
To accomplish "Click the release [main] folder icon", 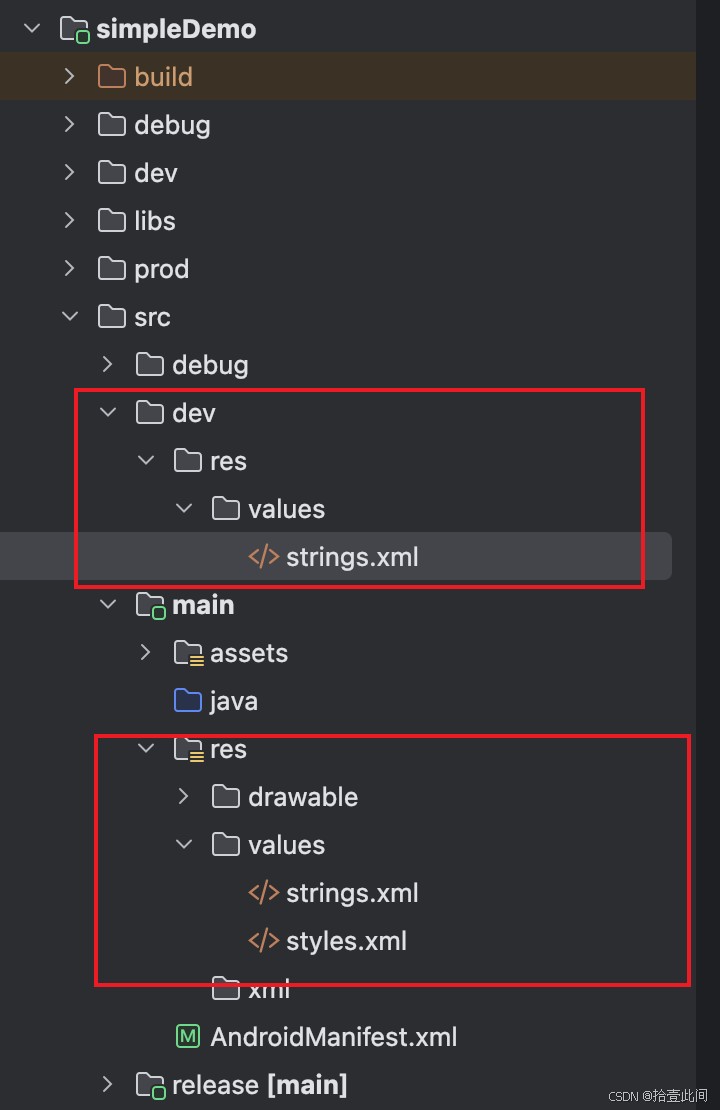I will (150, 1085).
